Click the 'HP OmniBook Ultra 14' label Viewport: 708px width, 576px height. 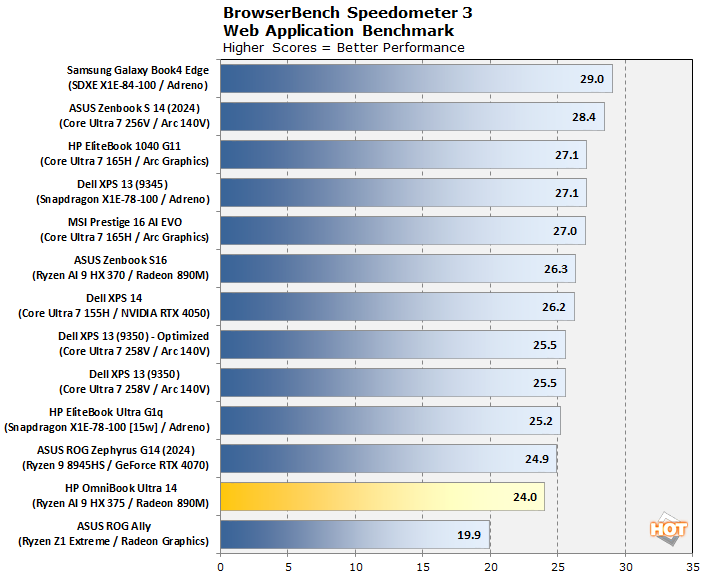pos(121,488)
